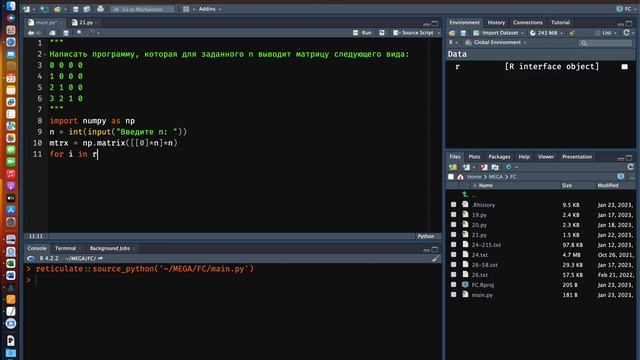
Task: Check the 24-215.txt file checkbox
Action: 453,244
